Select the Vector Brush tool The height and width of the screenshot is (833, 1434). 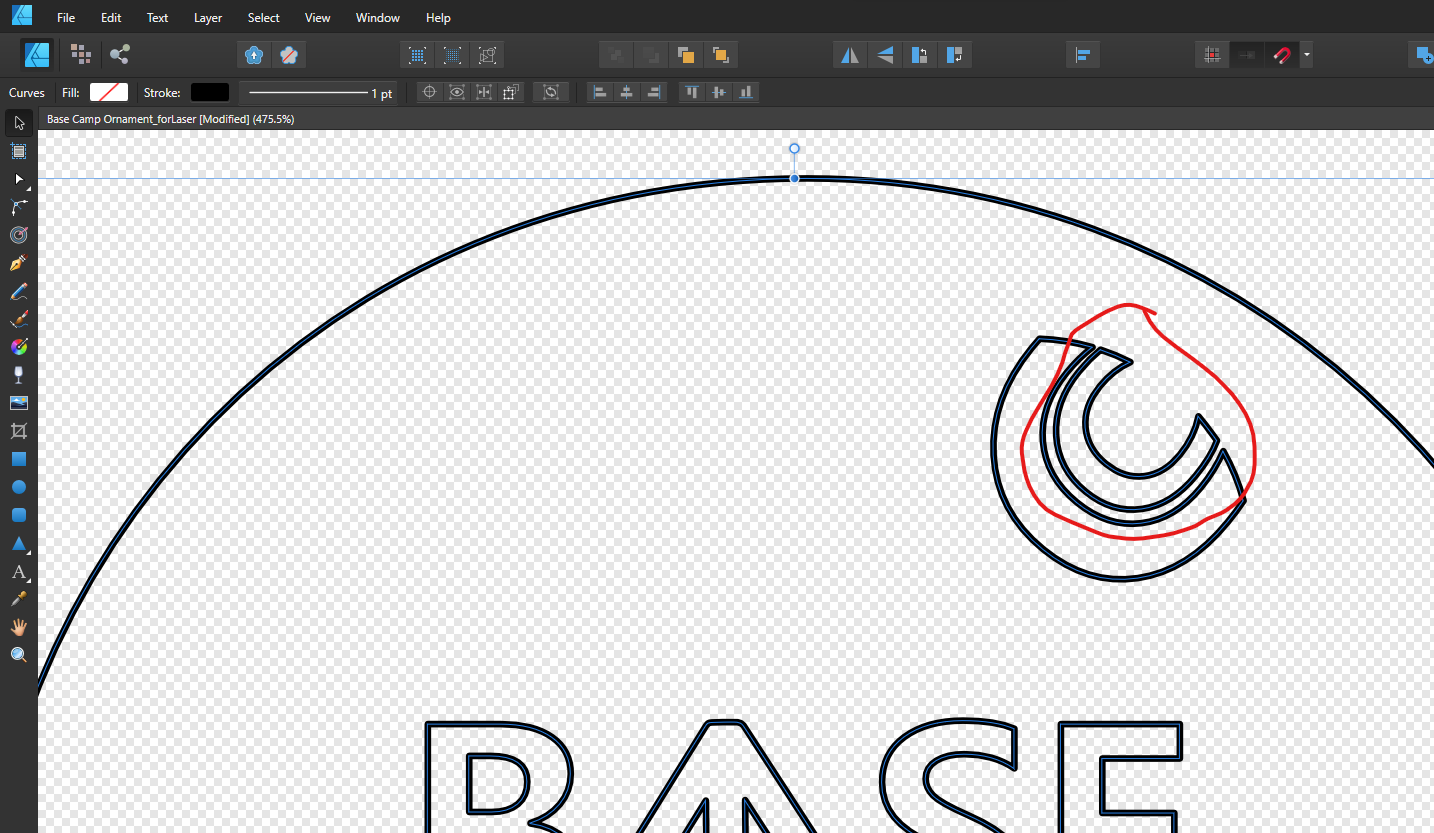pyautogui.click(x=18, y=319)
